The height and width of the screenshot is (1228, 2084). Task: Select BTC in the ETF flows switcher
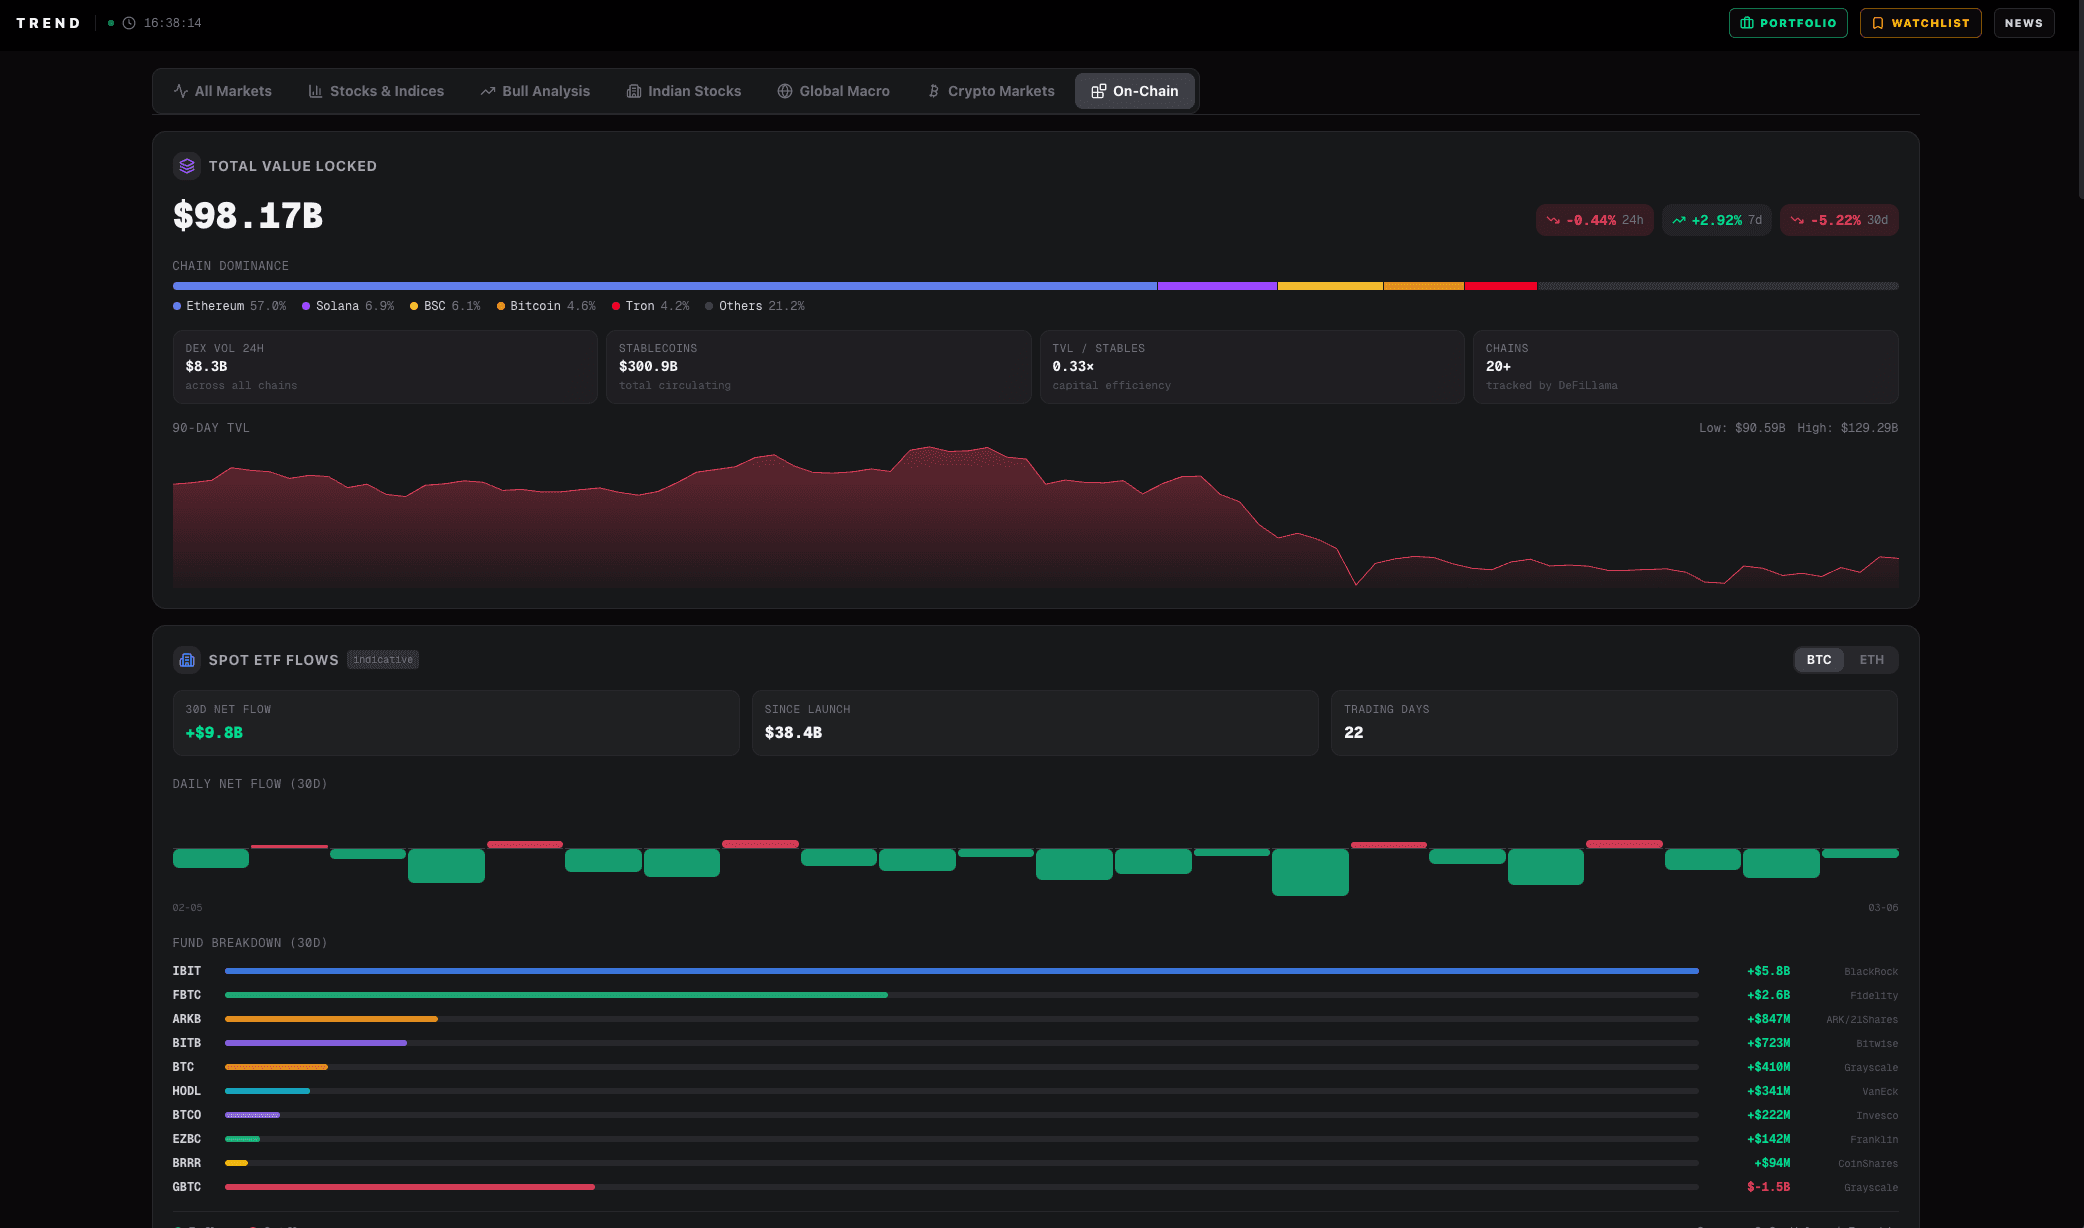[x=1818, y=660]
